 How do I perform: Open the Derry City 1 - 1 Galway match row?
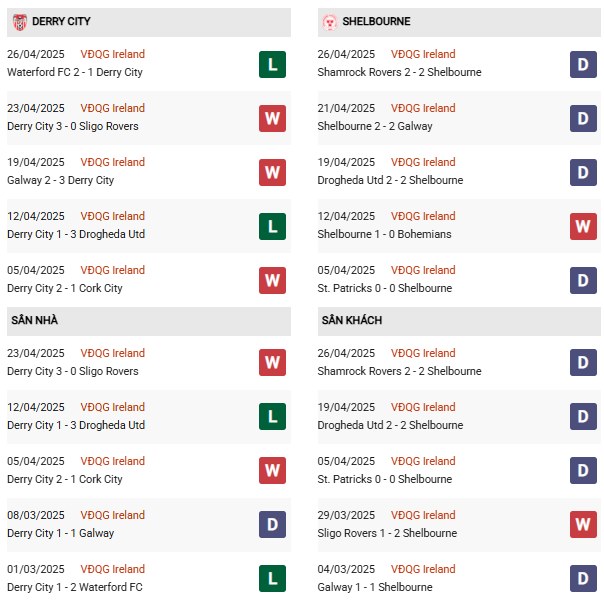coord(149,524)
